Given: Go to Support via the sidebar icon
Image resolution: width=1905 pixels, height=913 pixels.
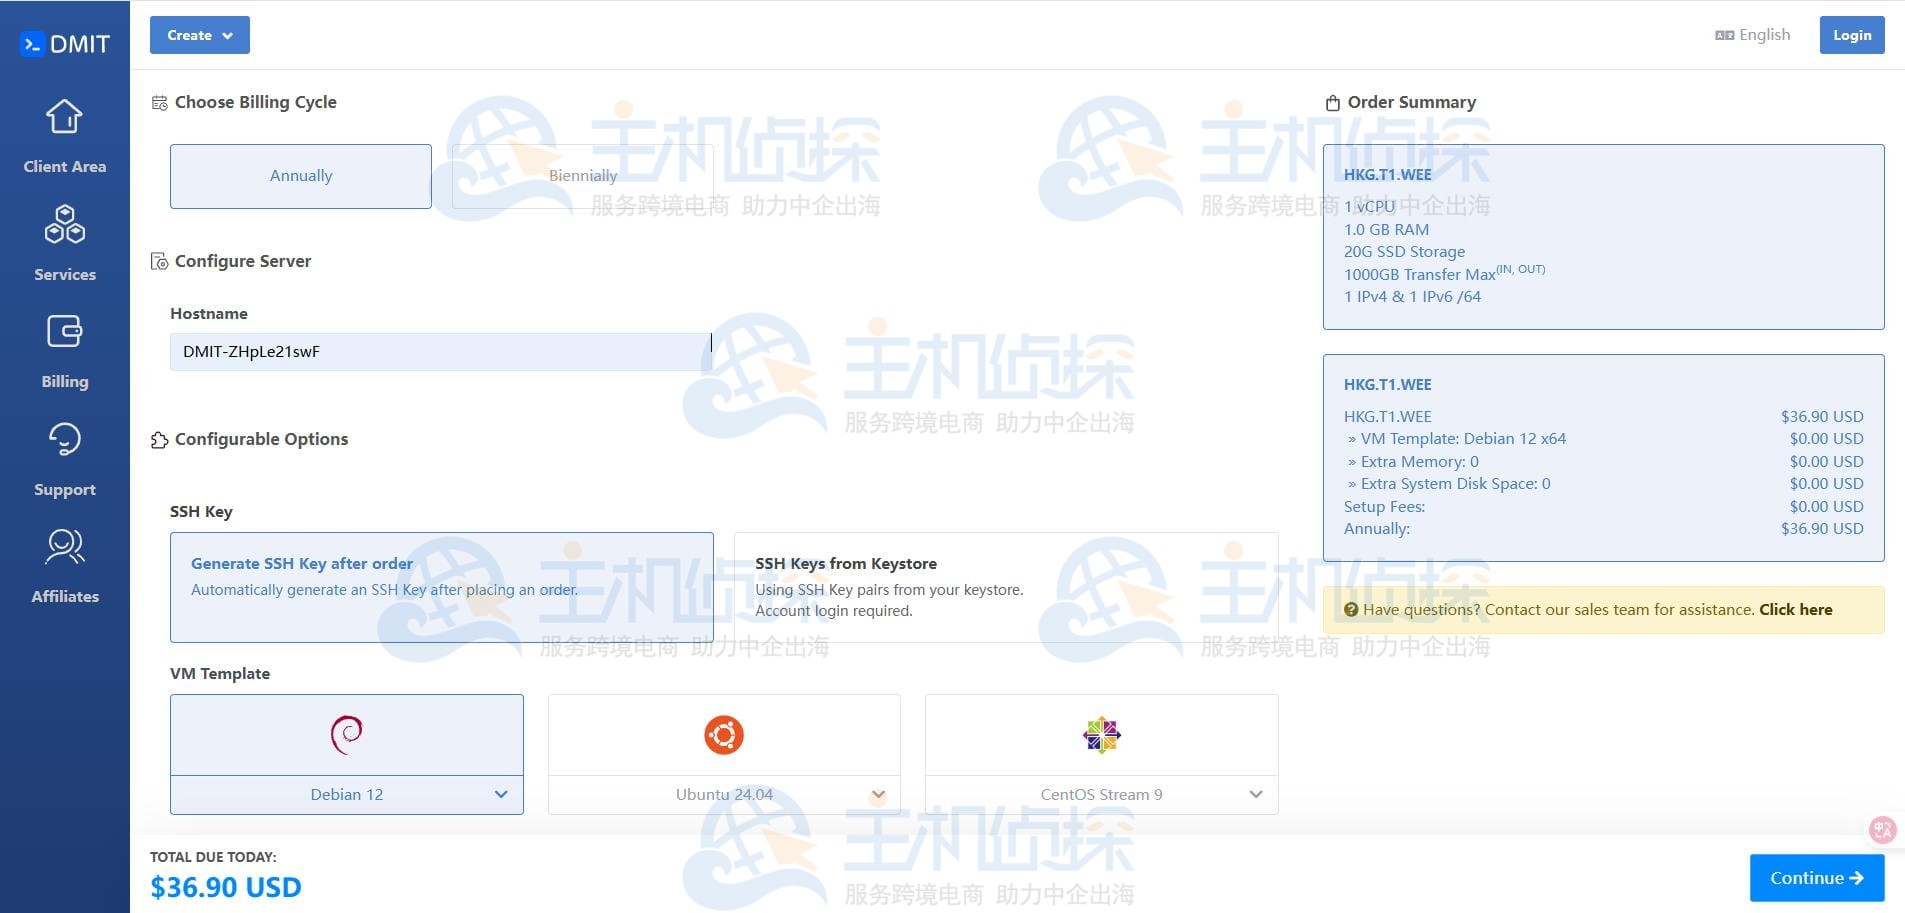Looking at the screenshot, I should click(x=64, y=456).
